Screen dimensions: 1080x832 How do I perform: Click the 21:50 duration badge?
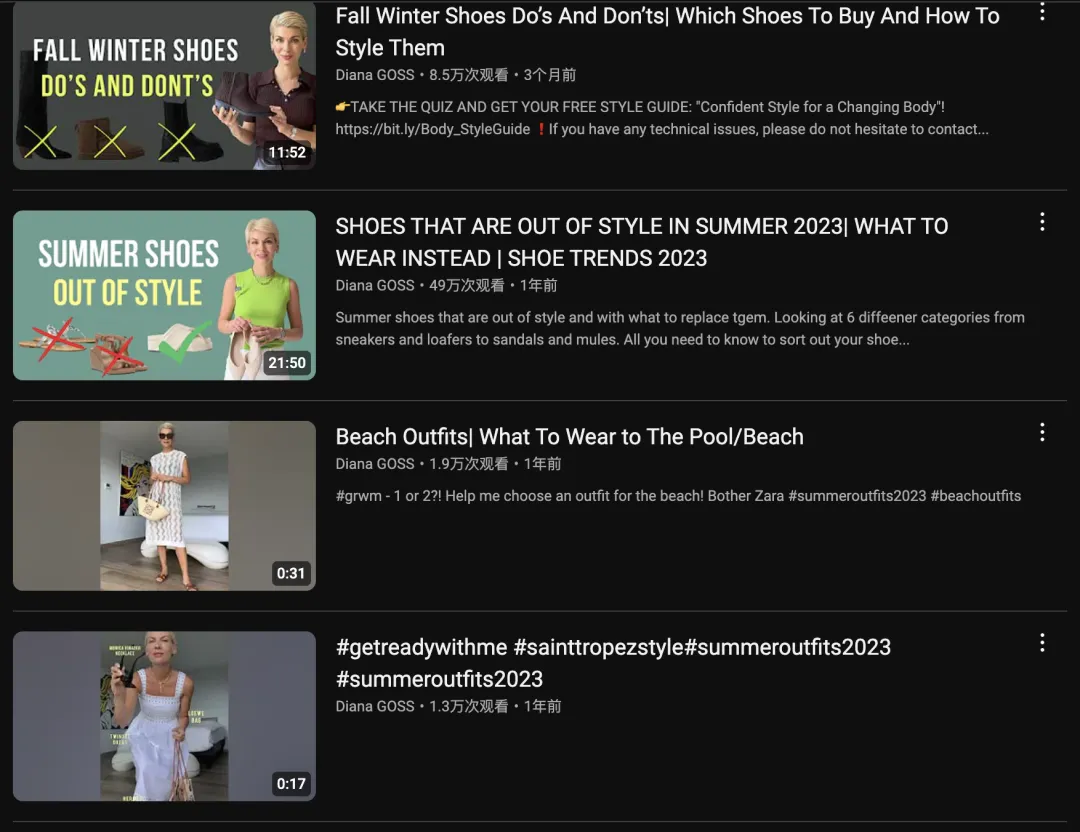(287, 363)
